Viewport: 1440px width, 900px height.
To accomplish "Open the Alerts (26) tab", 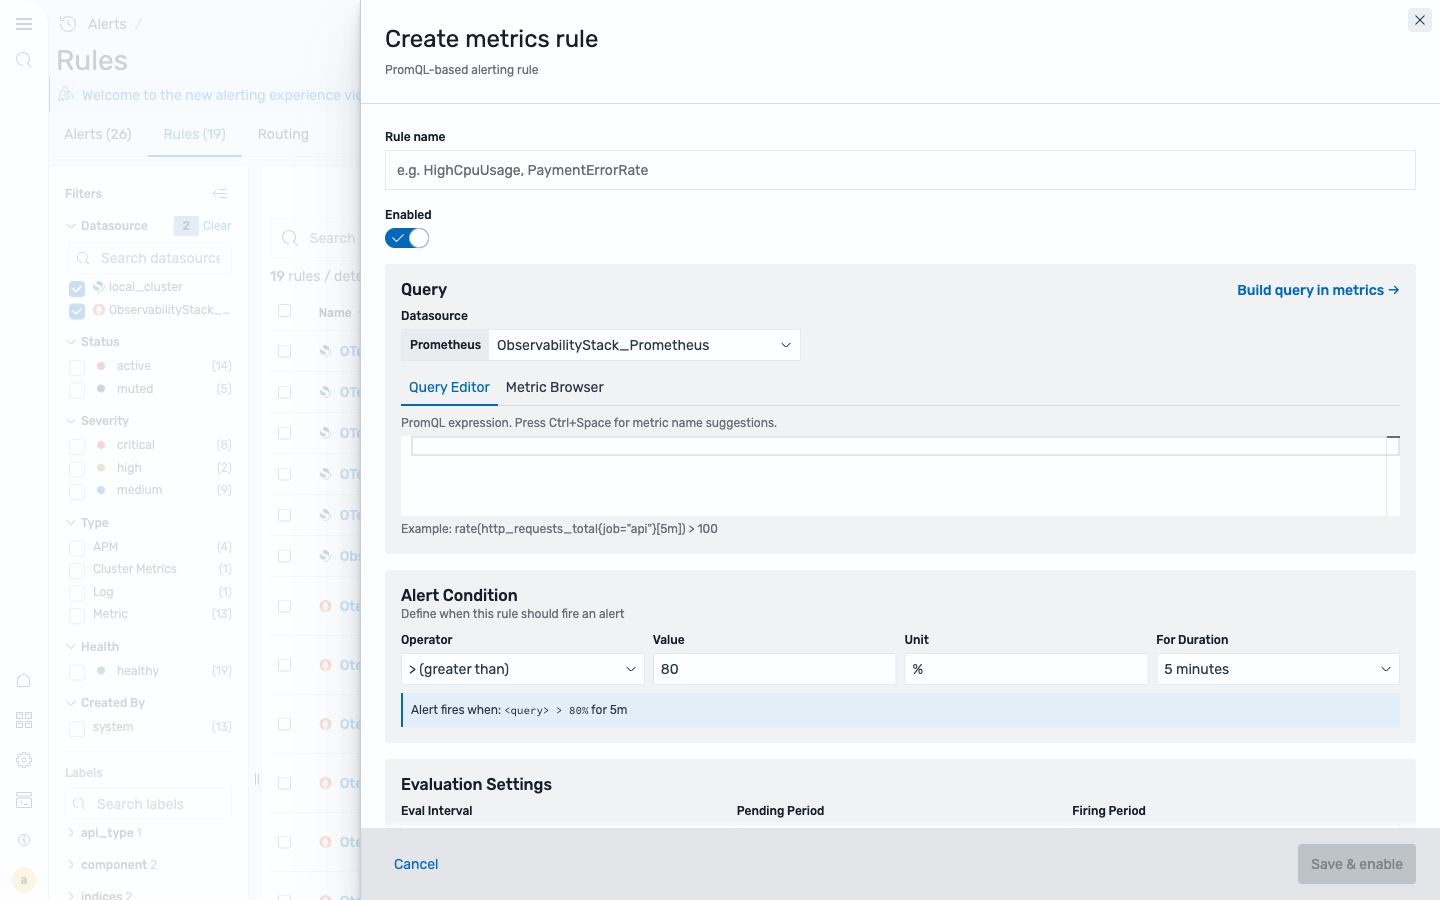I will pyautogui.click(x=98, y=134).
